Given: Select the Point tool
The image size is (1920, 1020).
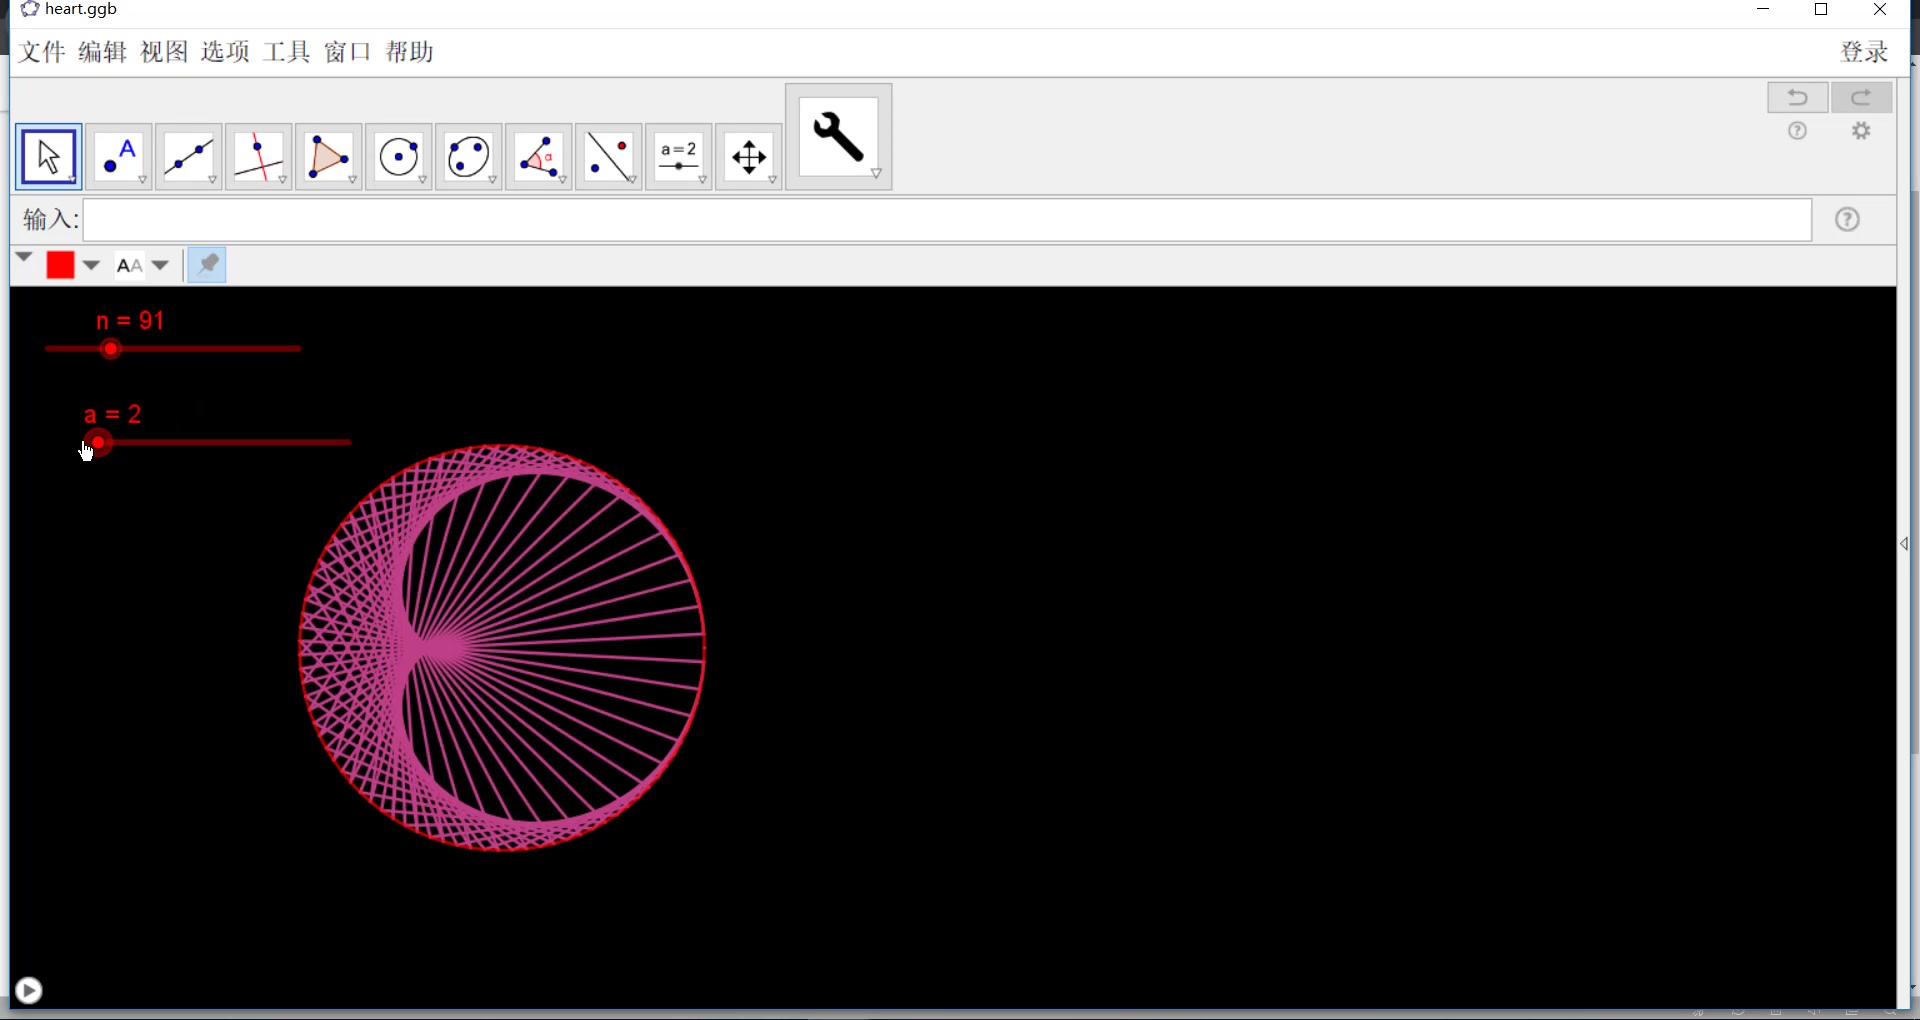Looking at the screenshot, I should pos(119,157).
